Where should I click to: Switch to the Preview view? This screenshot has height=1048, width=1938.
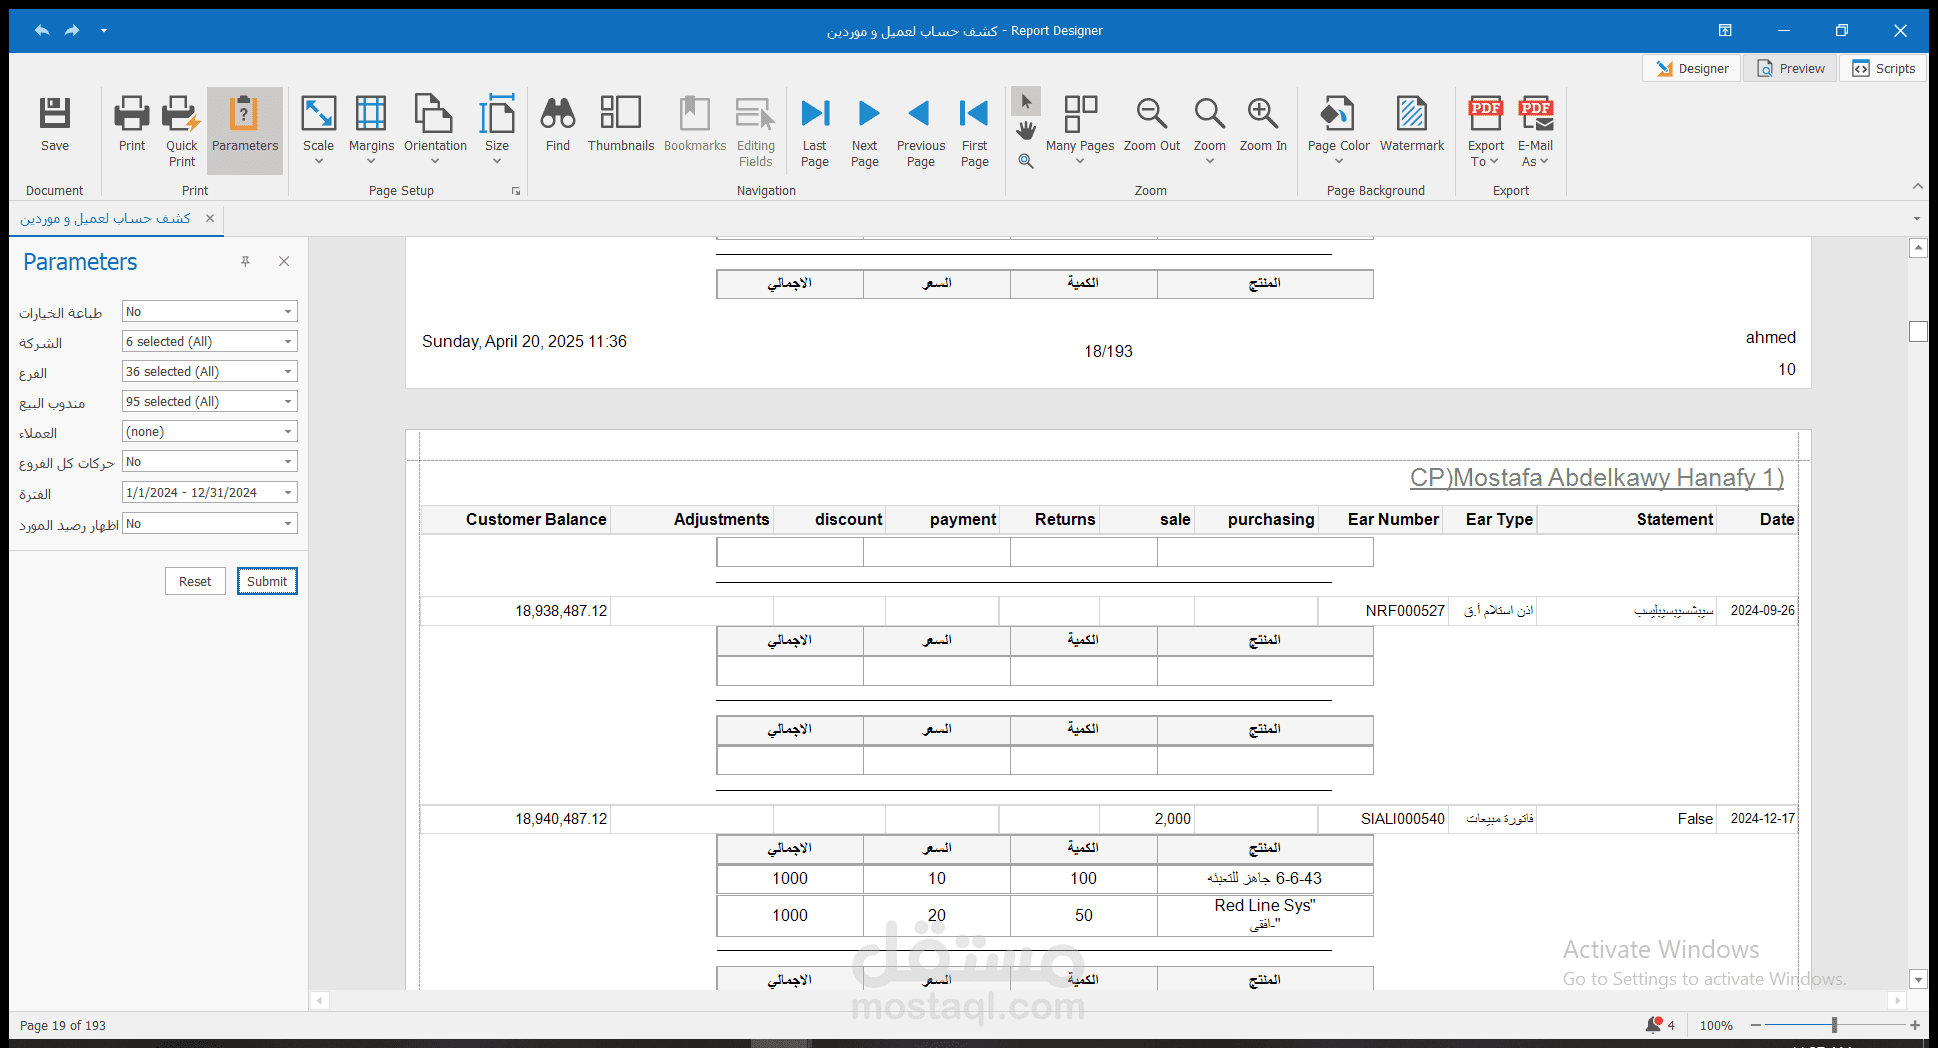click(x=1791, y=68)
